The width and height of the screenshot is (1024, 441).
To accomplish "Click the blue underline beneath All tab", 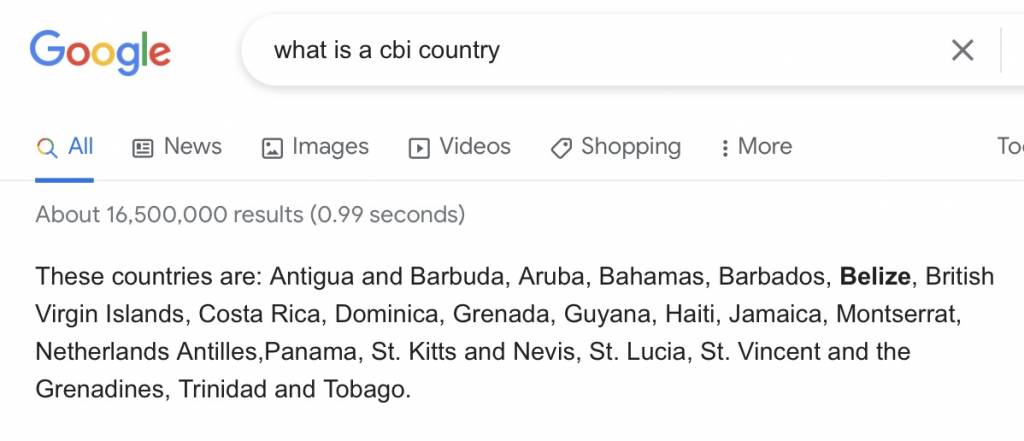I will (65, 180).
